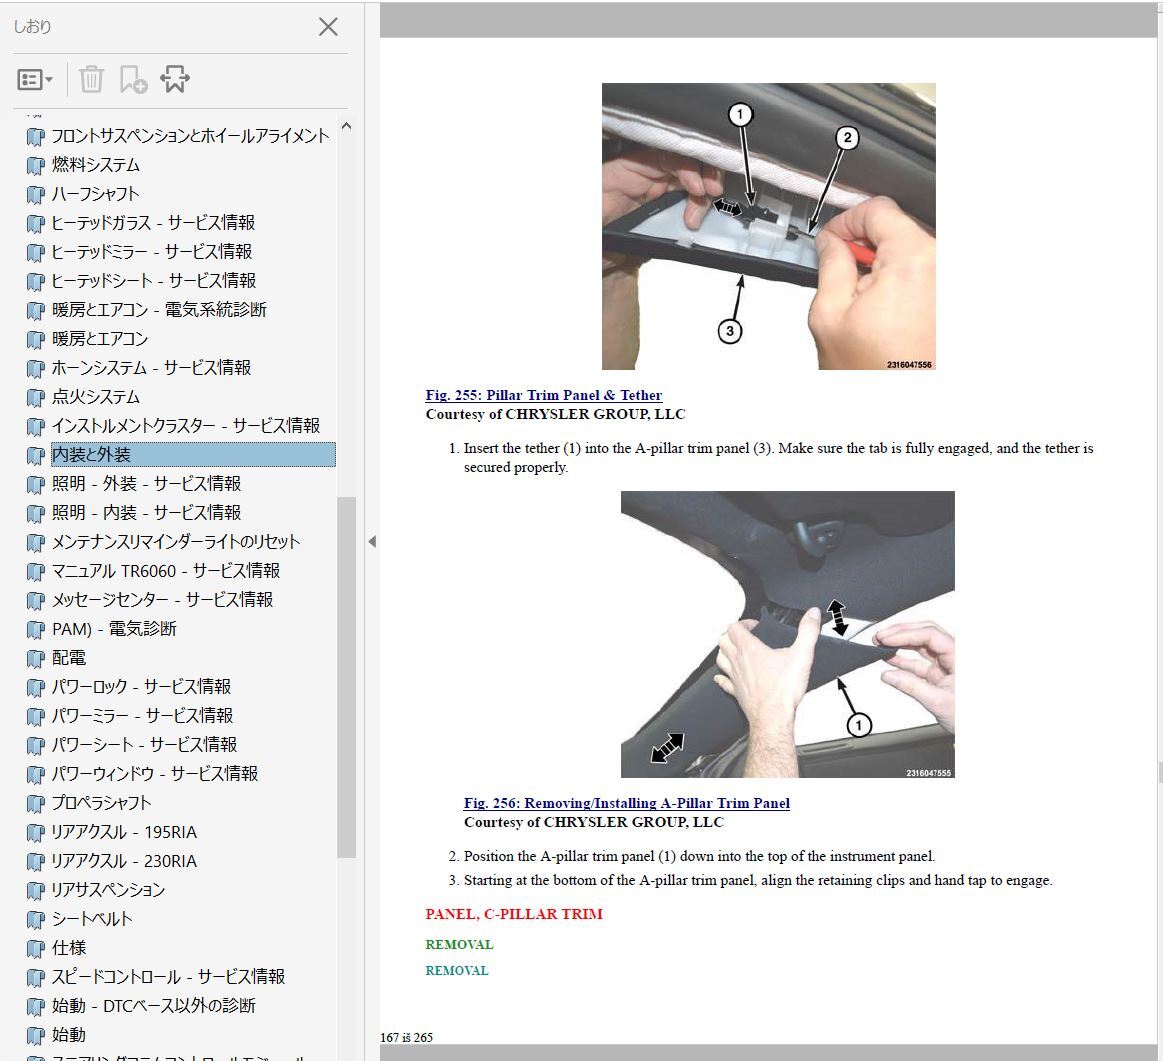Open パワーウィンドウ - サービス情報 bookmark

click(x=154, y=773)
